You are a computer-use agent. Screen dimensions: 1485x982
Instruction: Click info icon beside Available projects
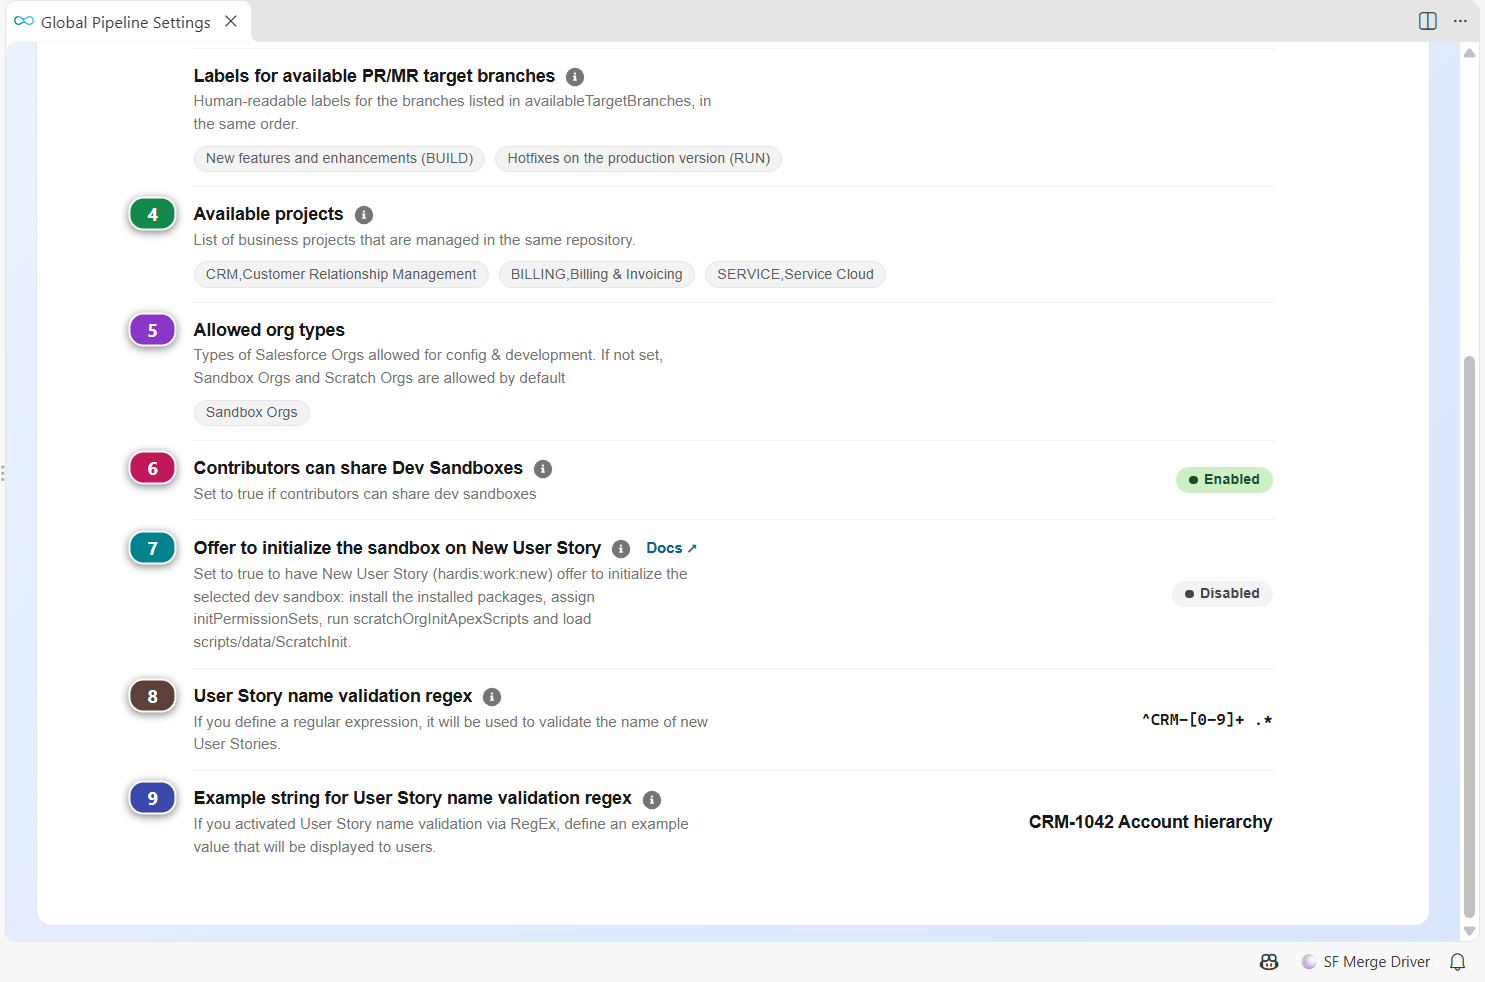(364, 215)
